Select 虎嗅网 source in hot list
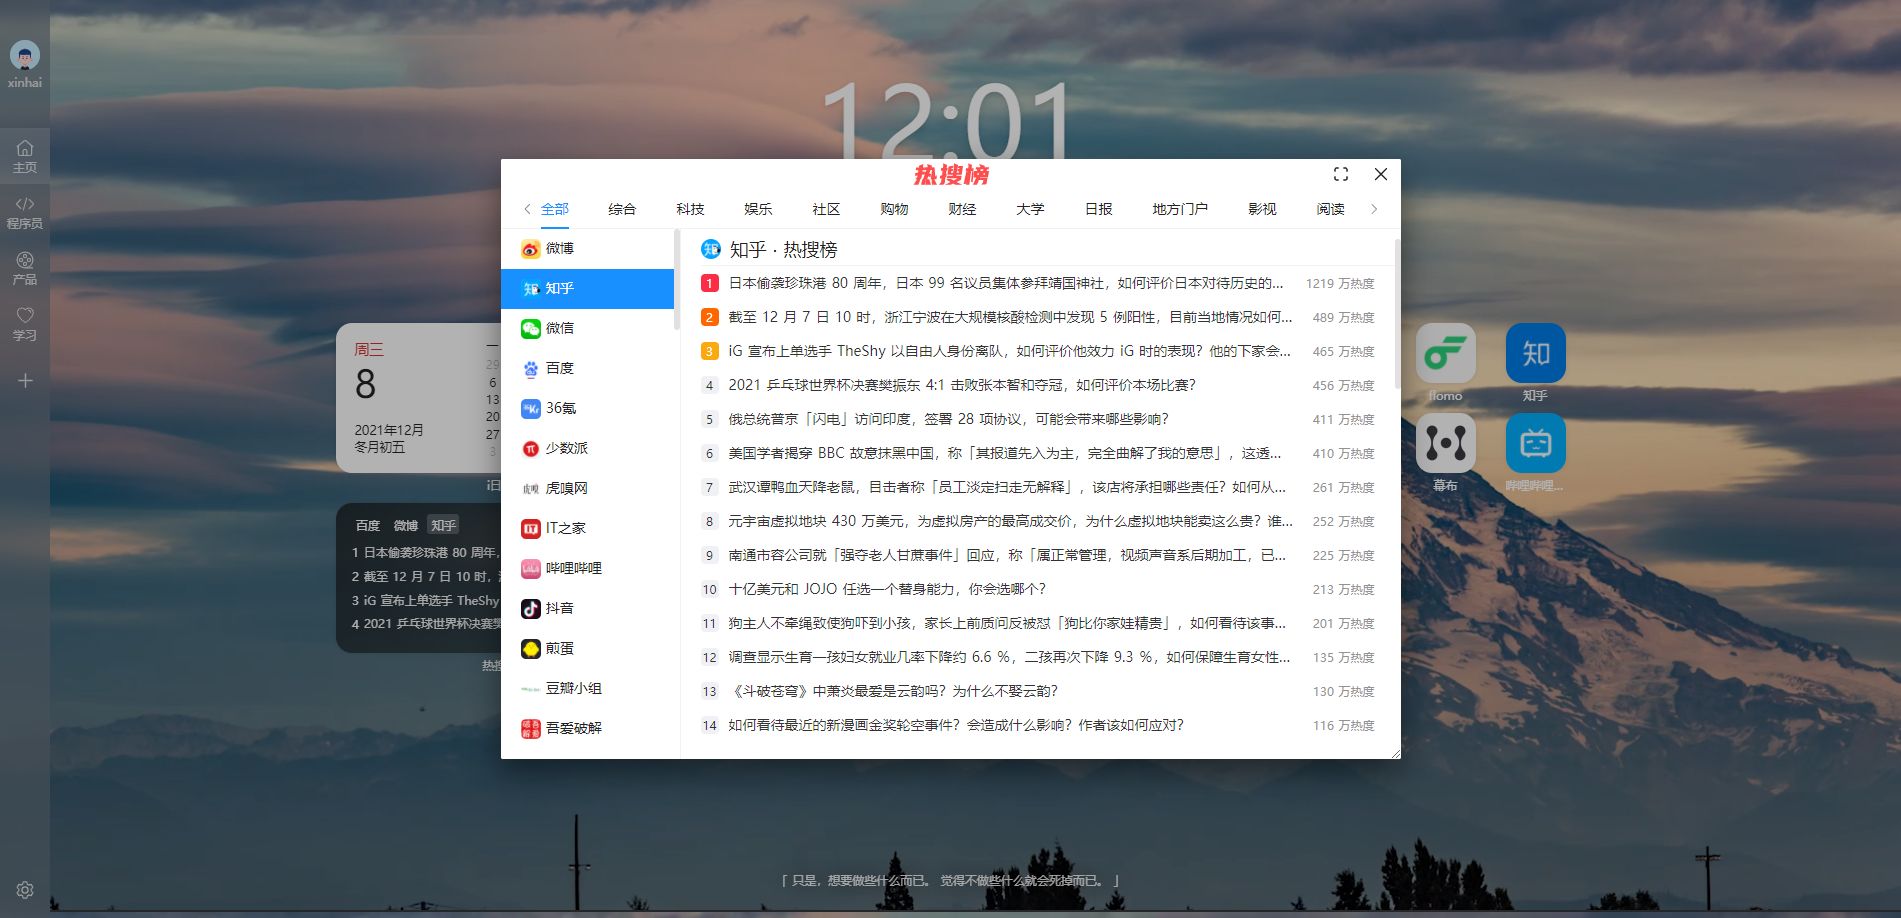The height and width of the screenshot is (918, 1901). [588, 488]
